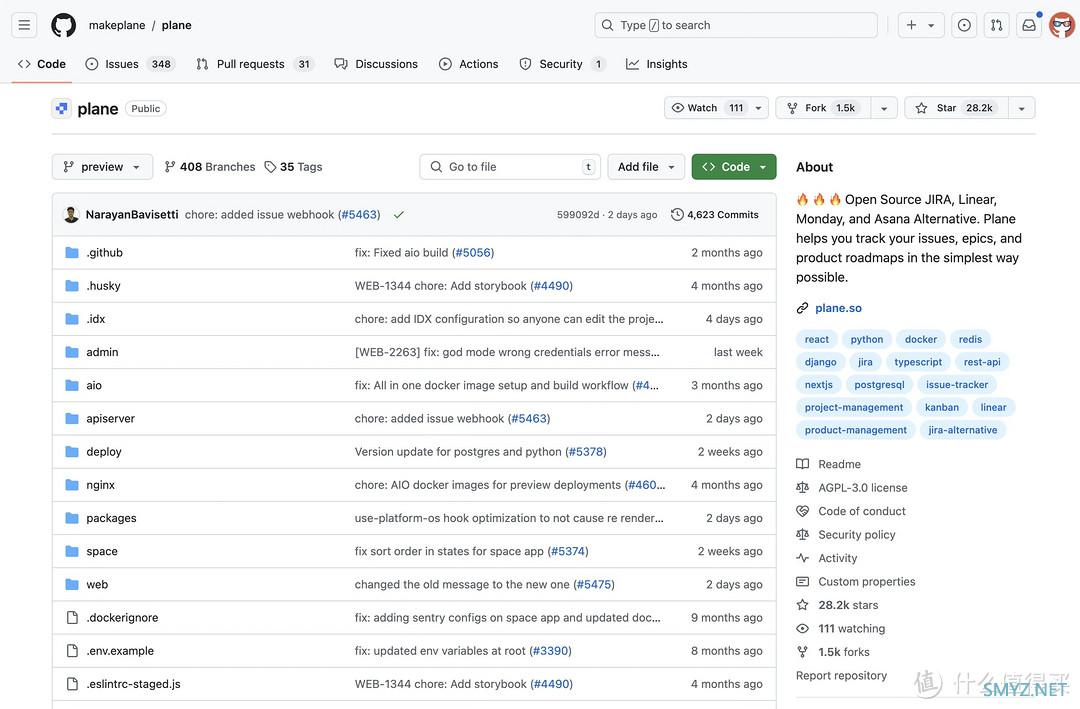1080x709 pixels.
Task: Open the hamburger navigation menu
Action: (24, 25)
